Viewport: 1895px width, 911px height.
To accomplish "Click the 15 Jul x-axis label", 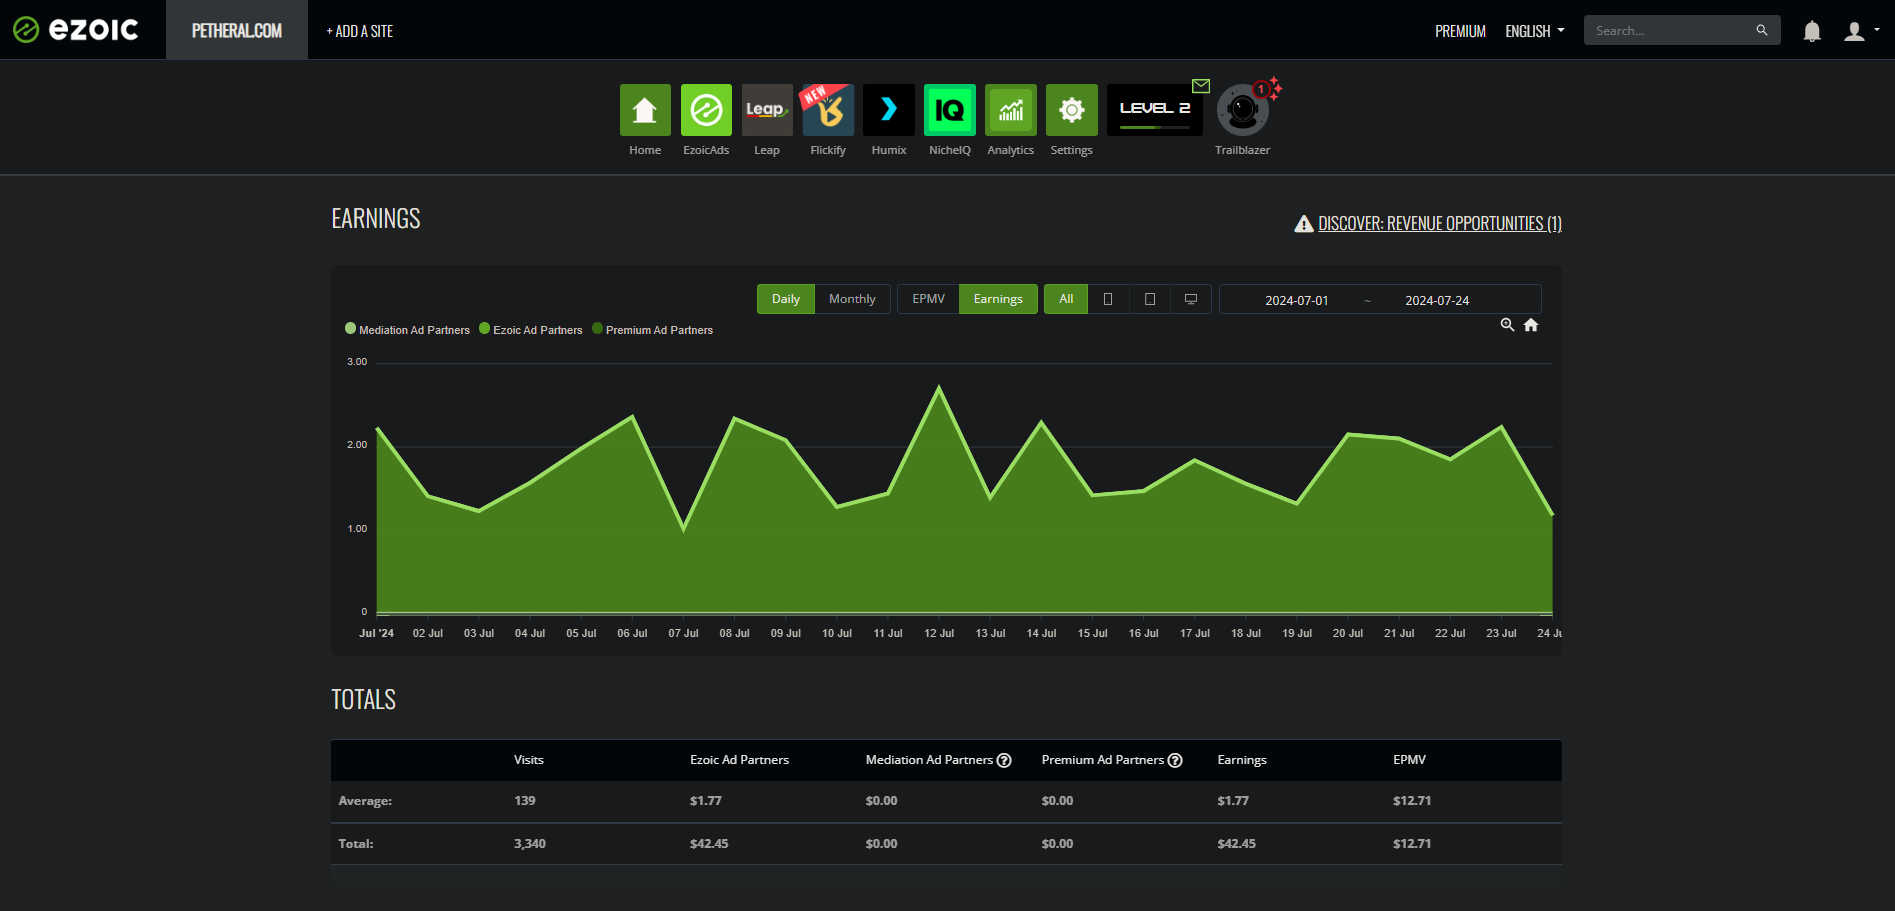I will click(x=1092, y=633).
